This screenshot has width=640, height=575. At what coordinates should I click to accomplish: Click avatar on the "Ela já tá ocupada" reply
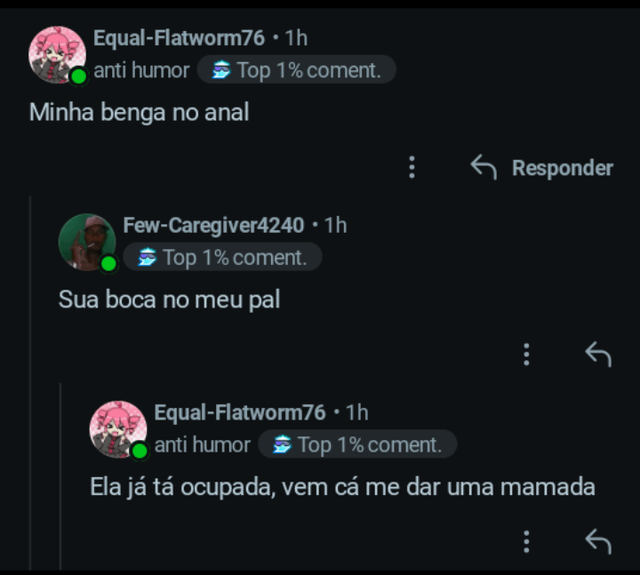pyautogui.click(x=117, y=429)
